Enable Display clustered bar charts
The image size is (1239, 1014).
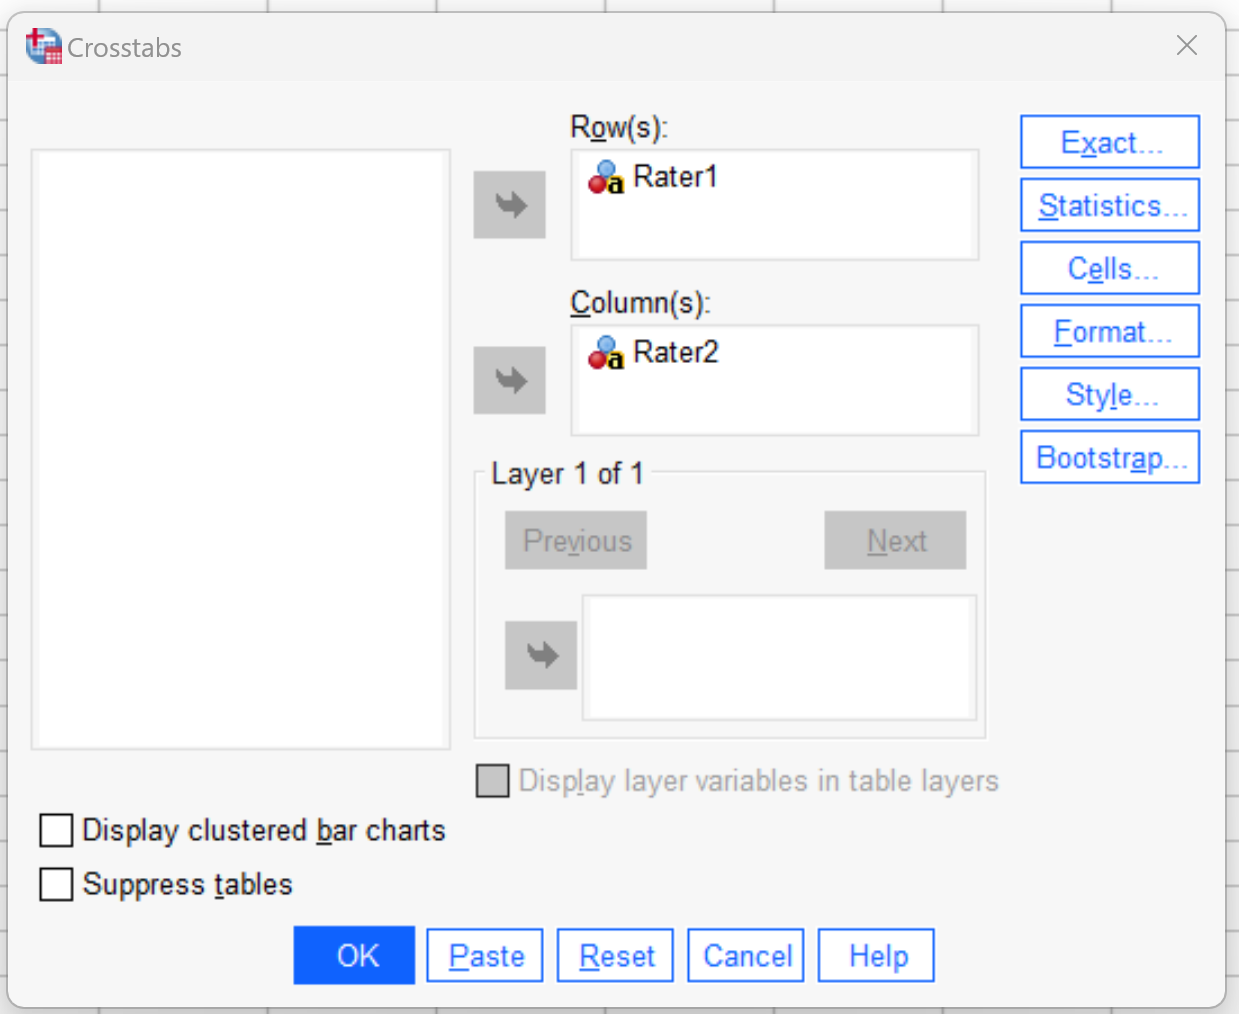(56, 830)
